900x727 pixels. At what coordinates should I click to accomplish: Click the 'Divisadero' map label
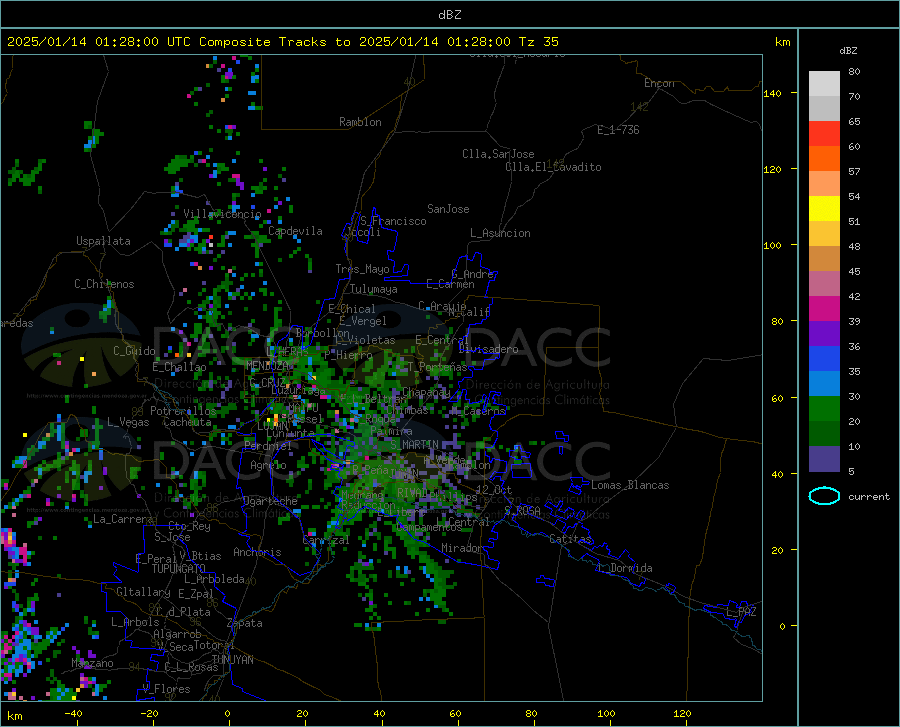click(488, 349)
